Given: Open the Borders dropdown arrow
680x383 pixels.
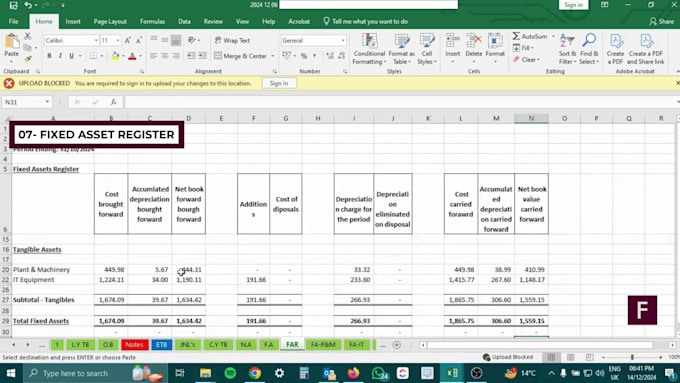Looking at the screenshot, I should (x=102, y=56).
